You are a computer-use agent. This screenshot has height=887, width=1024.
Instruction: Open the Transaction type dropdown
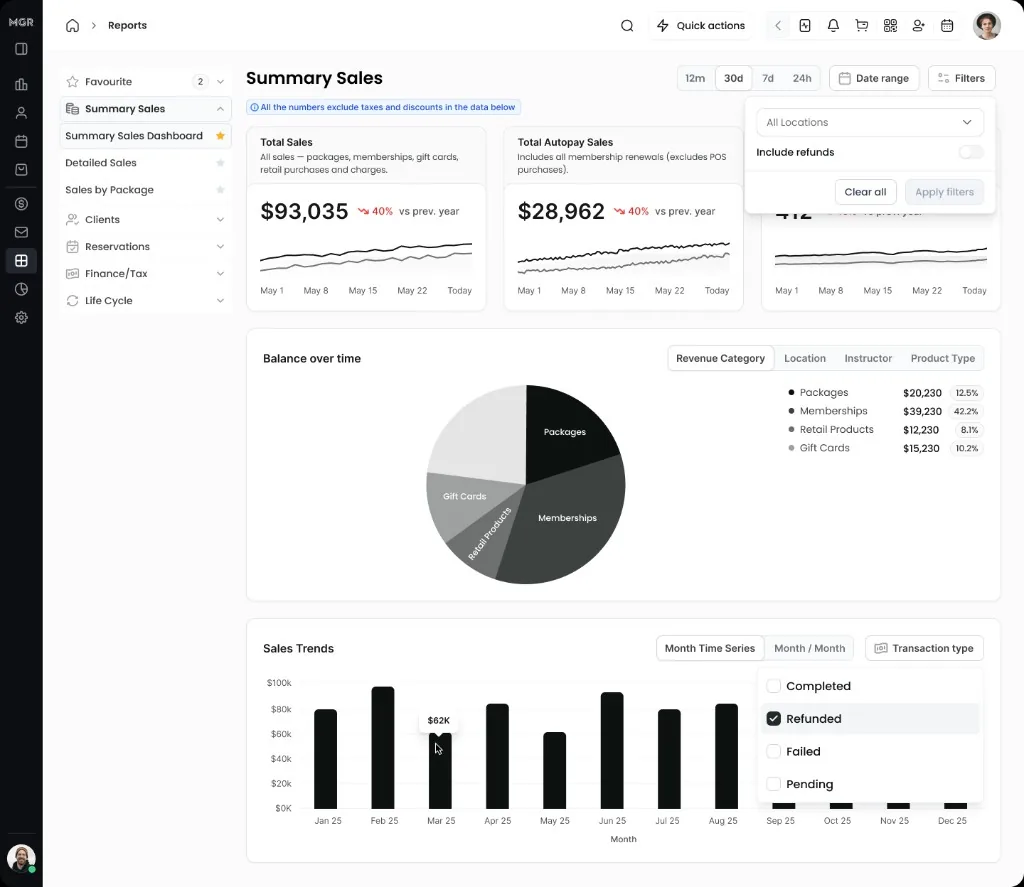[924, 648]
